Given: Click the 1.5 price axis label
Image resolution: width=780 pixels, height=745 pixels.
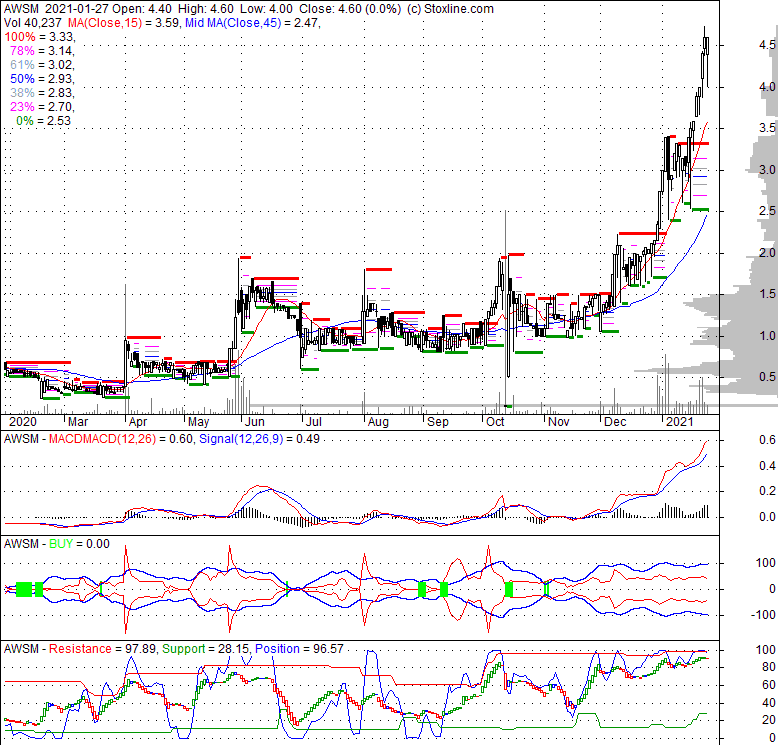Looking at the screenshot, I should pos(767,294).
